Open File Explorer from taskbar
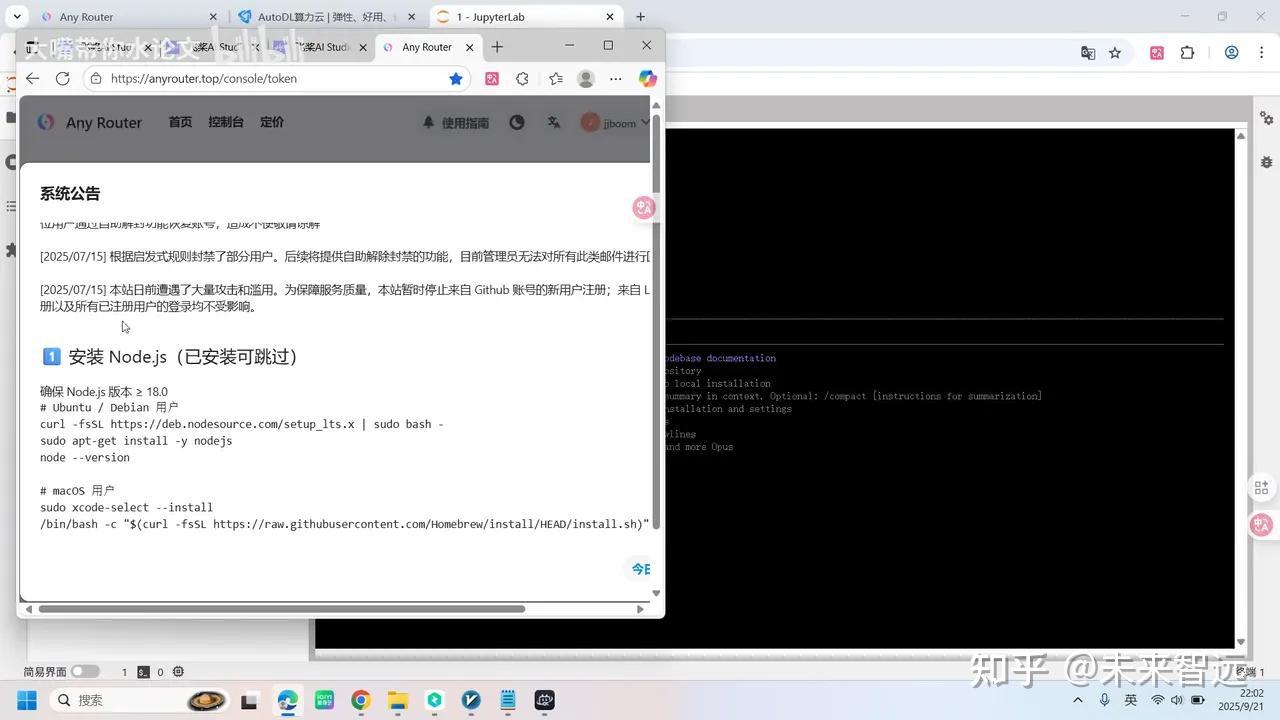Viewport: 1280px width, 720px height. point(398,700)
